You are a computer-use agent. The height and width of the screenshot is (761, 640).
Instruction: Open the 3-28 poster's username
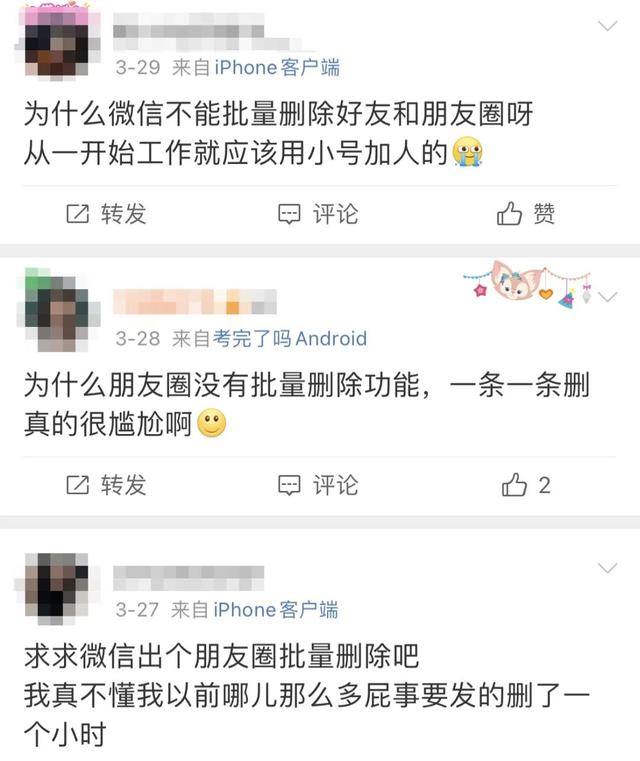pos(195,301)
